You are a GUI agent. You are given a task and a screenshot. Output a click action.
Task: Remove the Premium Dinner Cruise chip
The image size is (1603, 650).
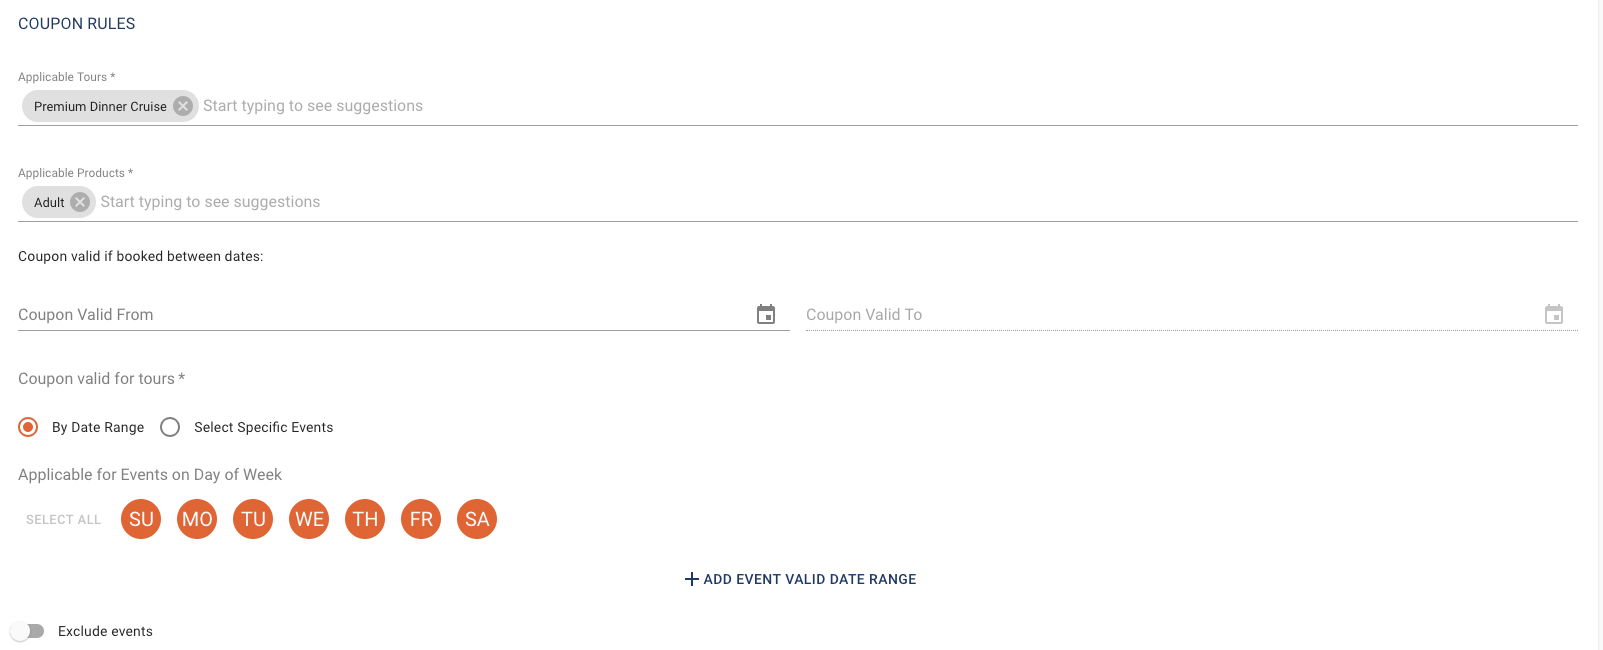[x=183, y=106]
